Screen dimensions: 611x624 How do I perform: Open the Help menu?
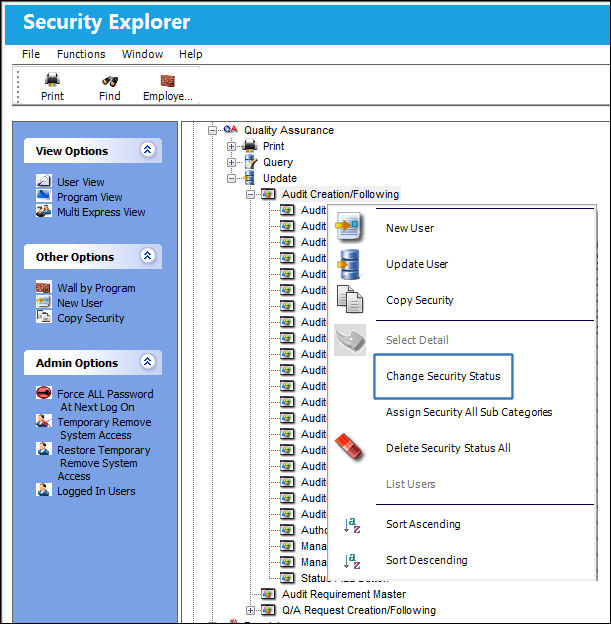191,54
